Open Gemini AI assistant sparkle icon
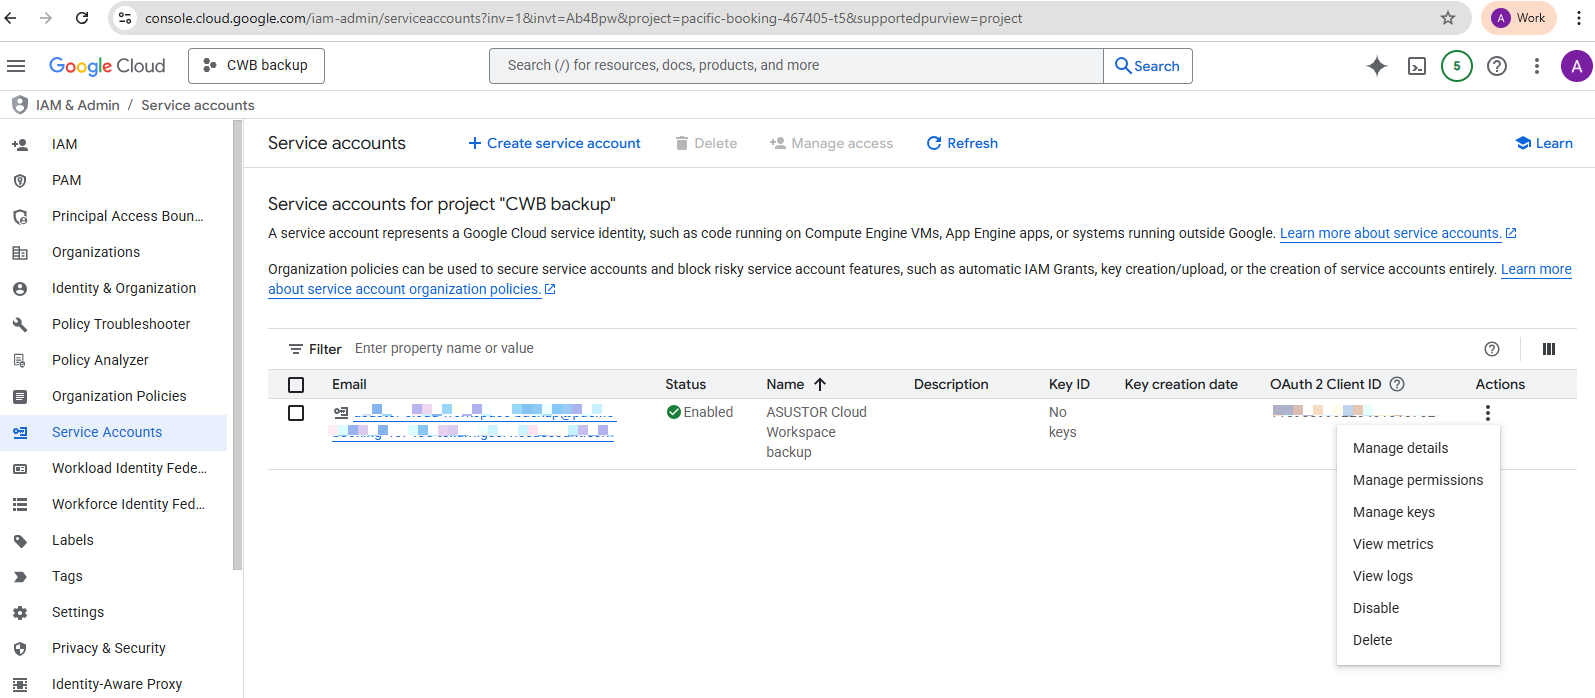Screen dimensions: 1595x698 point(1377,66)
